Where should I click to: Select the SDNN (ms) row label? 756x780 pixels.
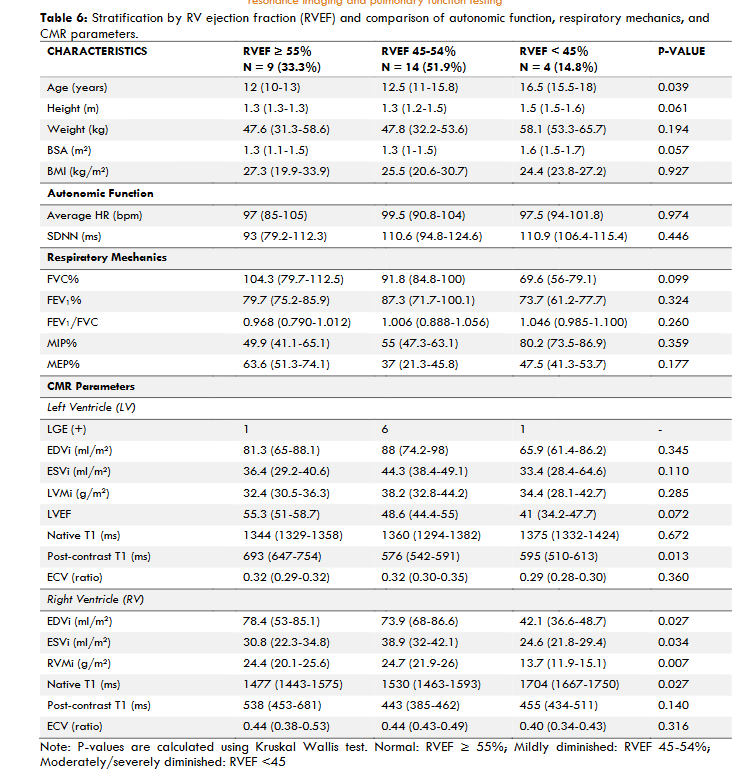click(x=75, y=235)
